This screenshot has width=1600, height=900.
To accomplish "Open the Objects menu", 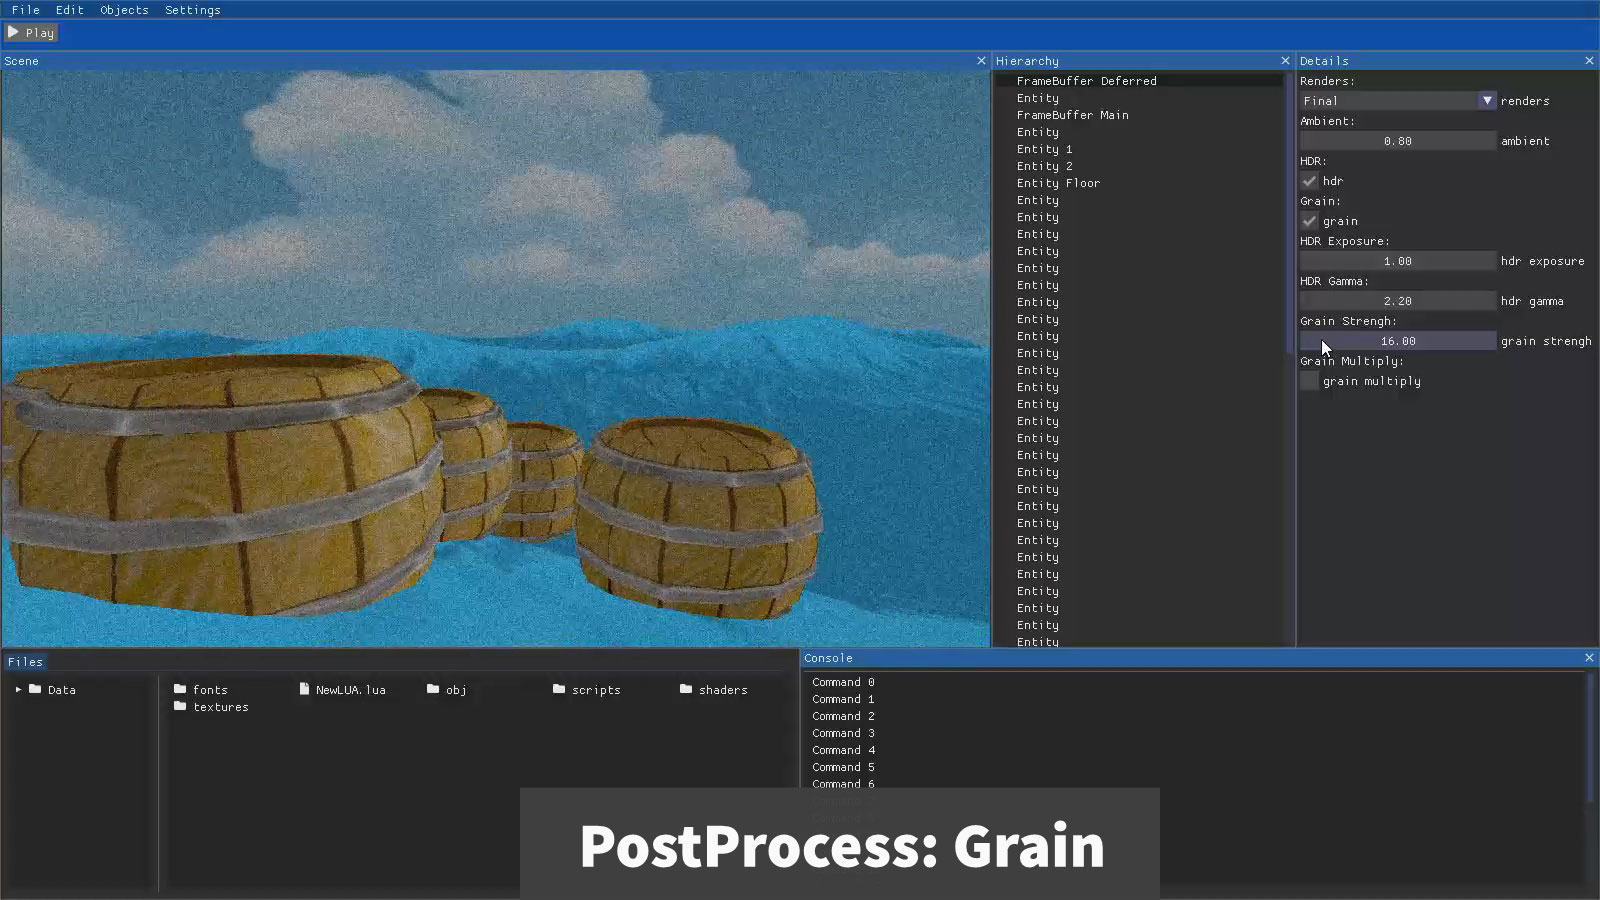I will pos(124,10).
